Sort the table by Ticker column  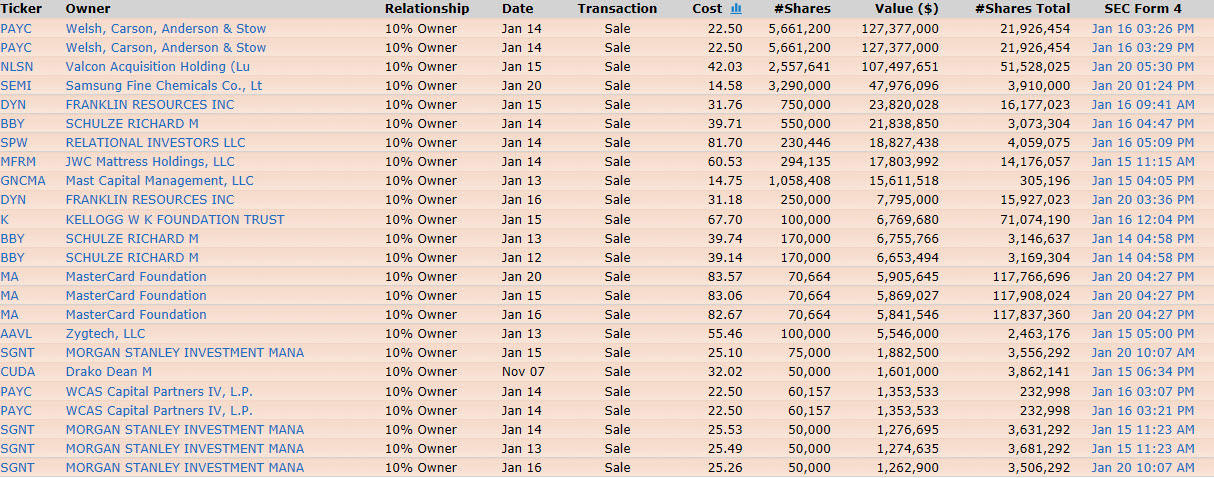21,9
